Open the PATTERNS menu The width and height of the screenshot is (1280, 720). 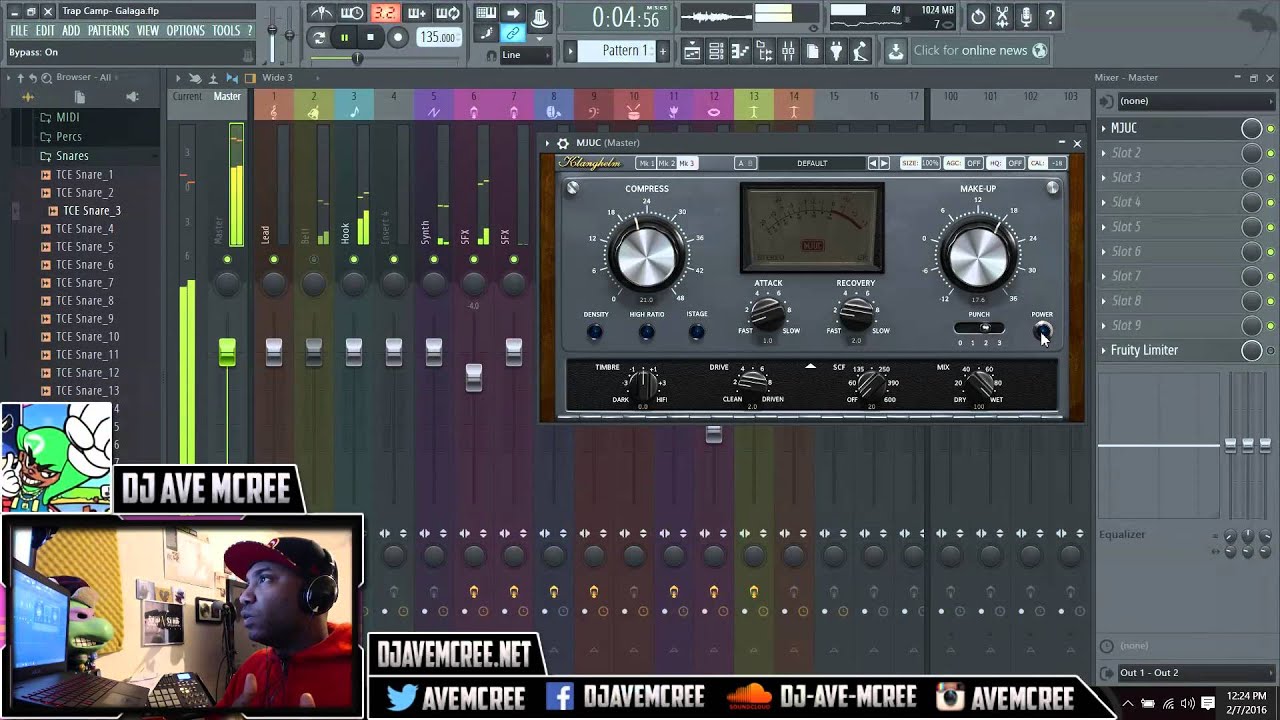108,31
